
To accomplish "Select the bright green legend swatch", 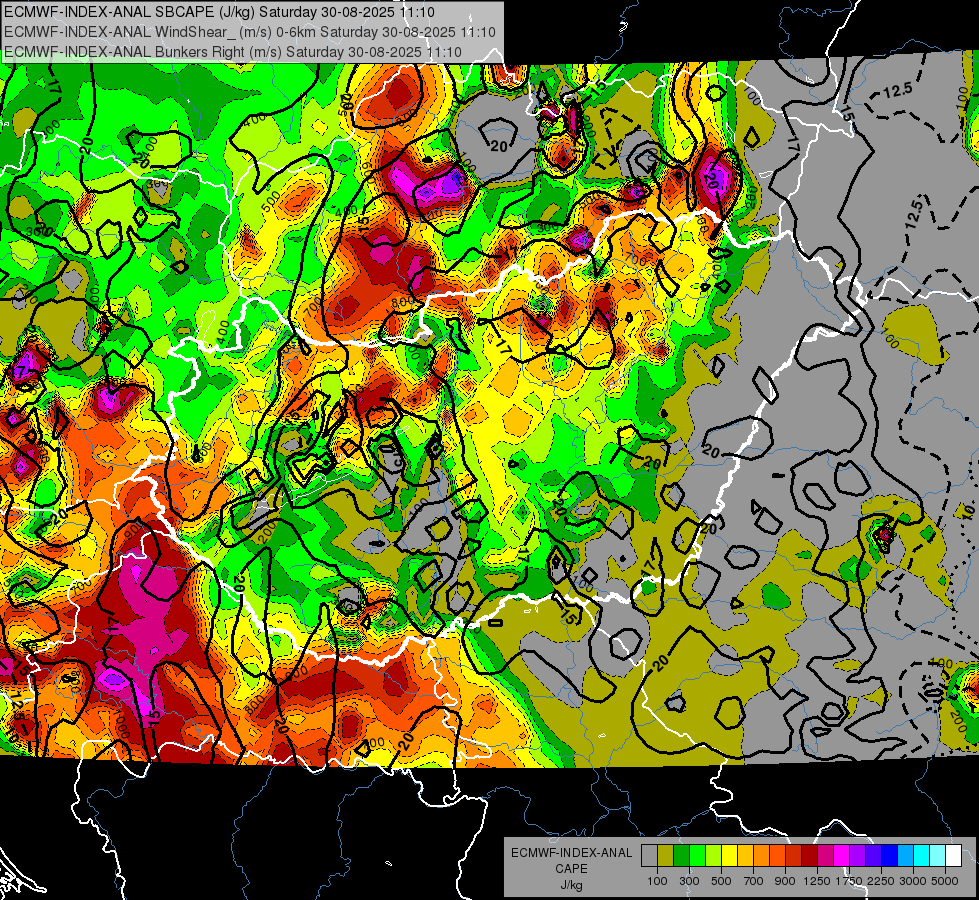I will 697,856.
